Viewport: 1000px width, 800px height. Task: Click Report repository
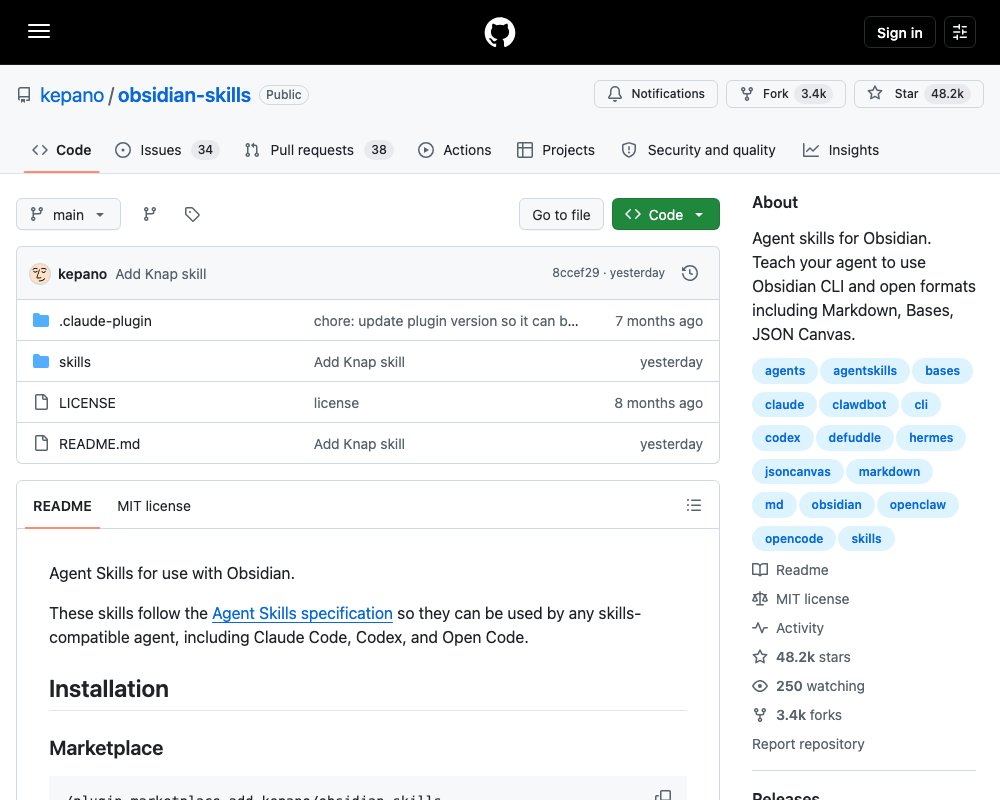pos(808,744)
